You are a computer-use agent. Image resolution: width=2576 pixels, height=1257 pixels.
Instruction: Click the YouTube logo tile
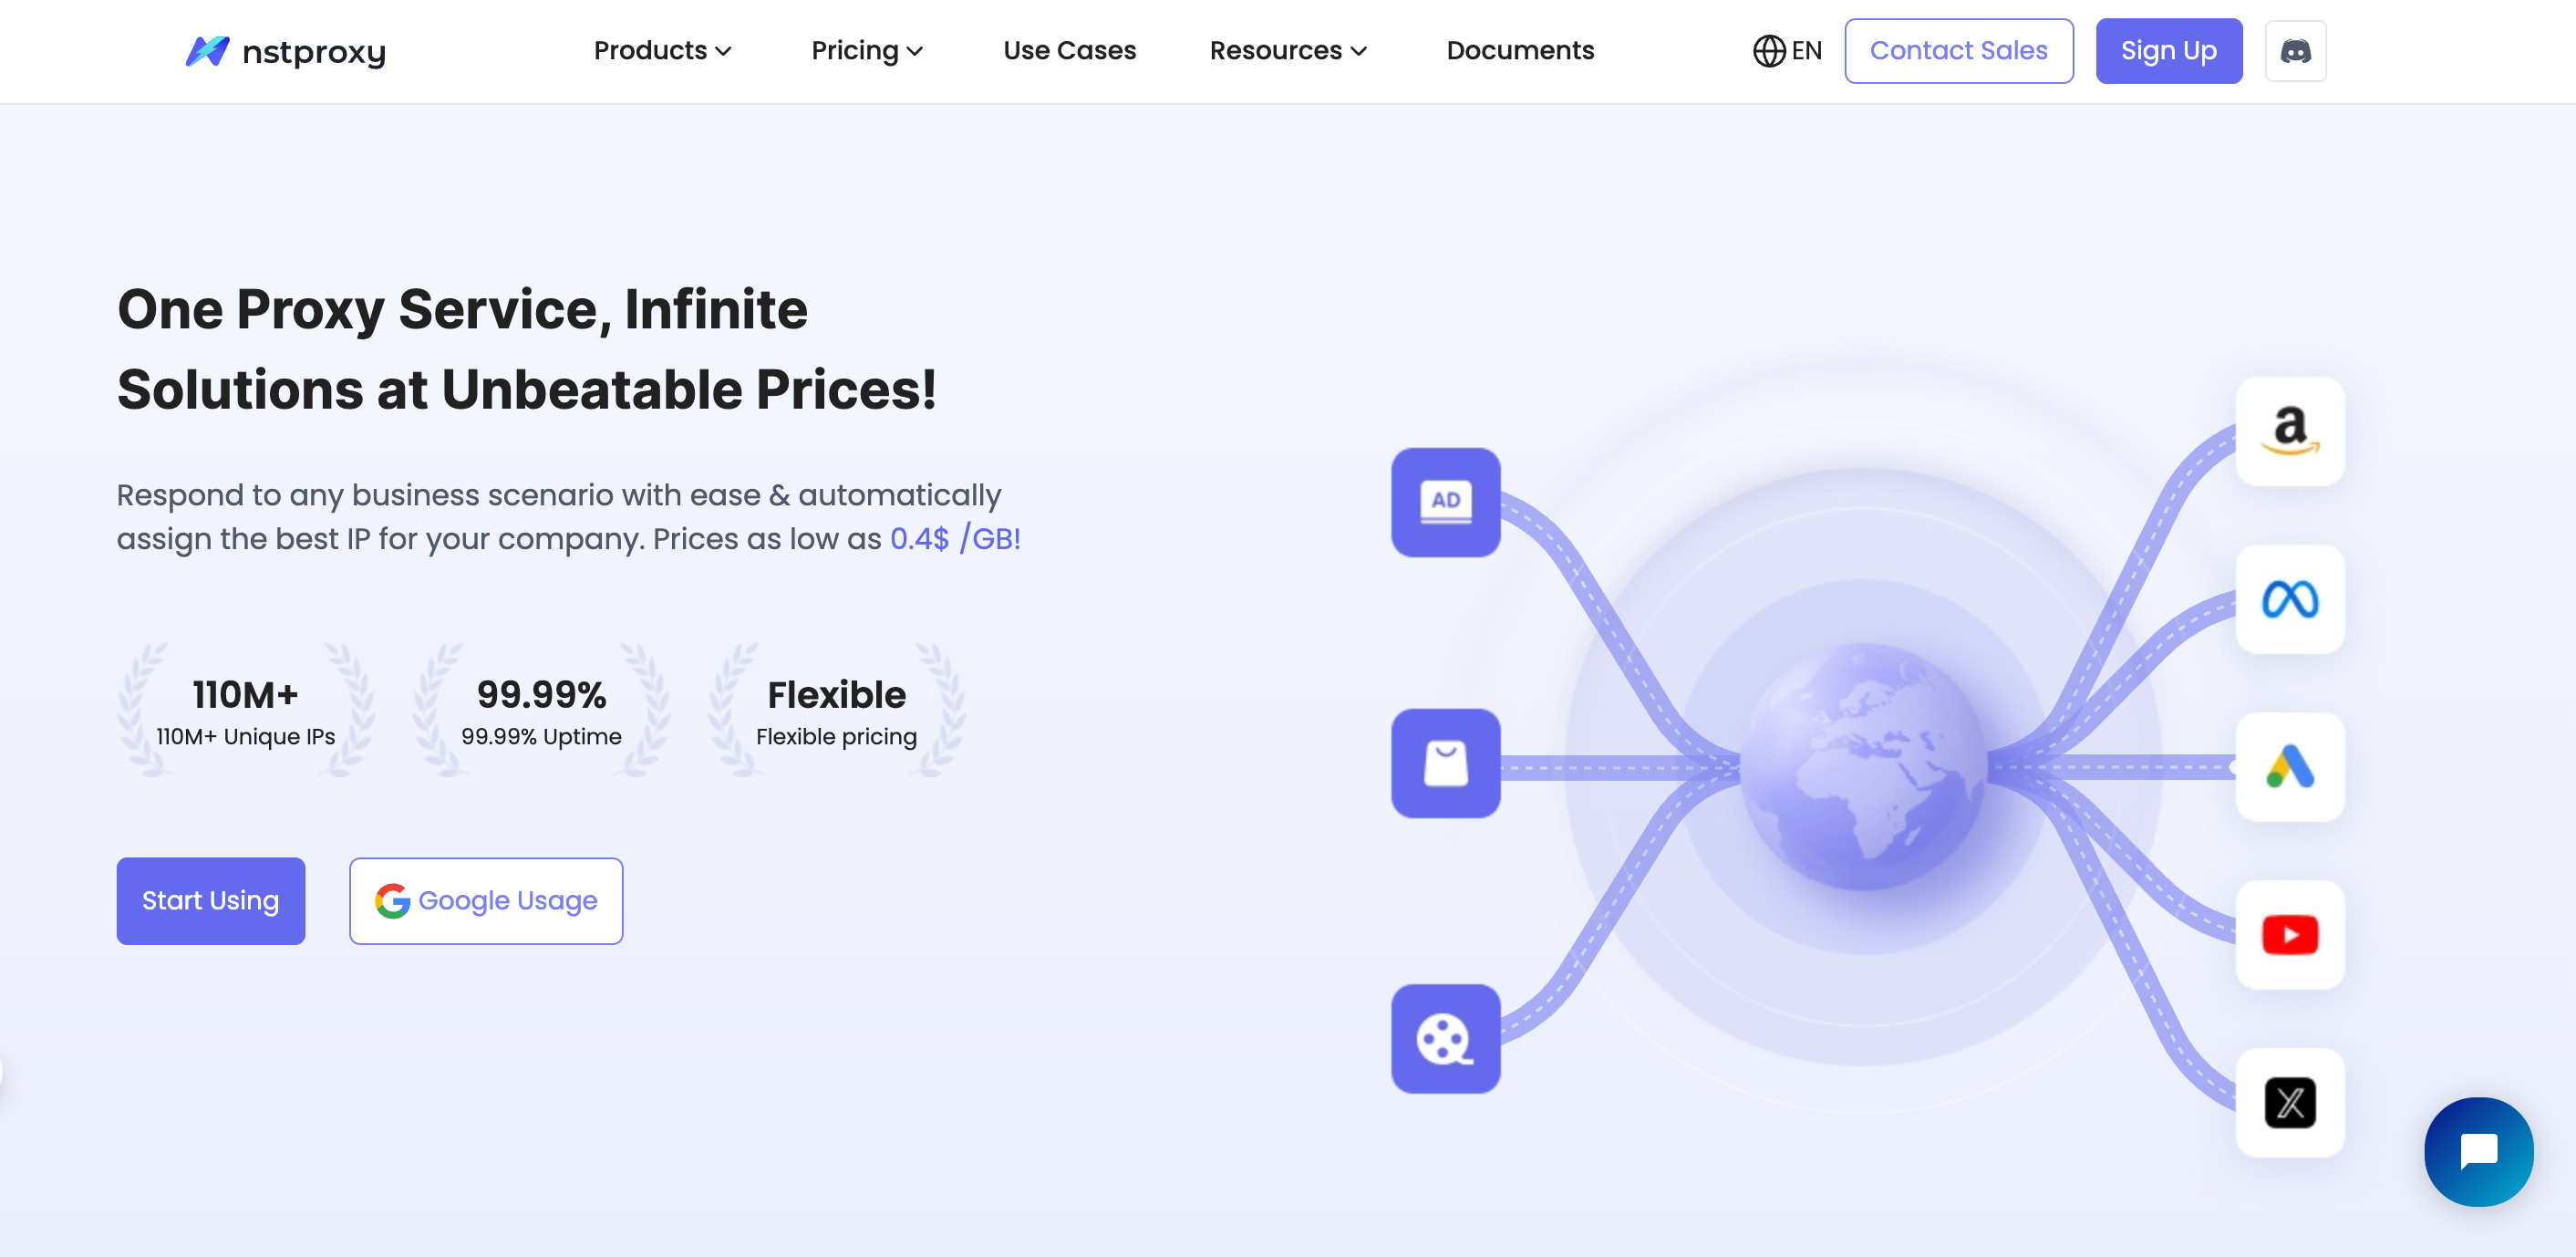[x=2289, y=935]
